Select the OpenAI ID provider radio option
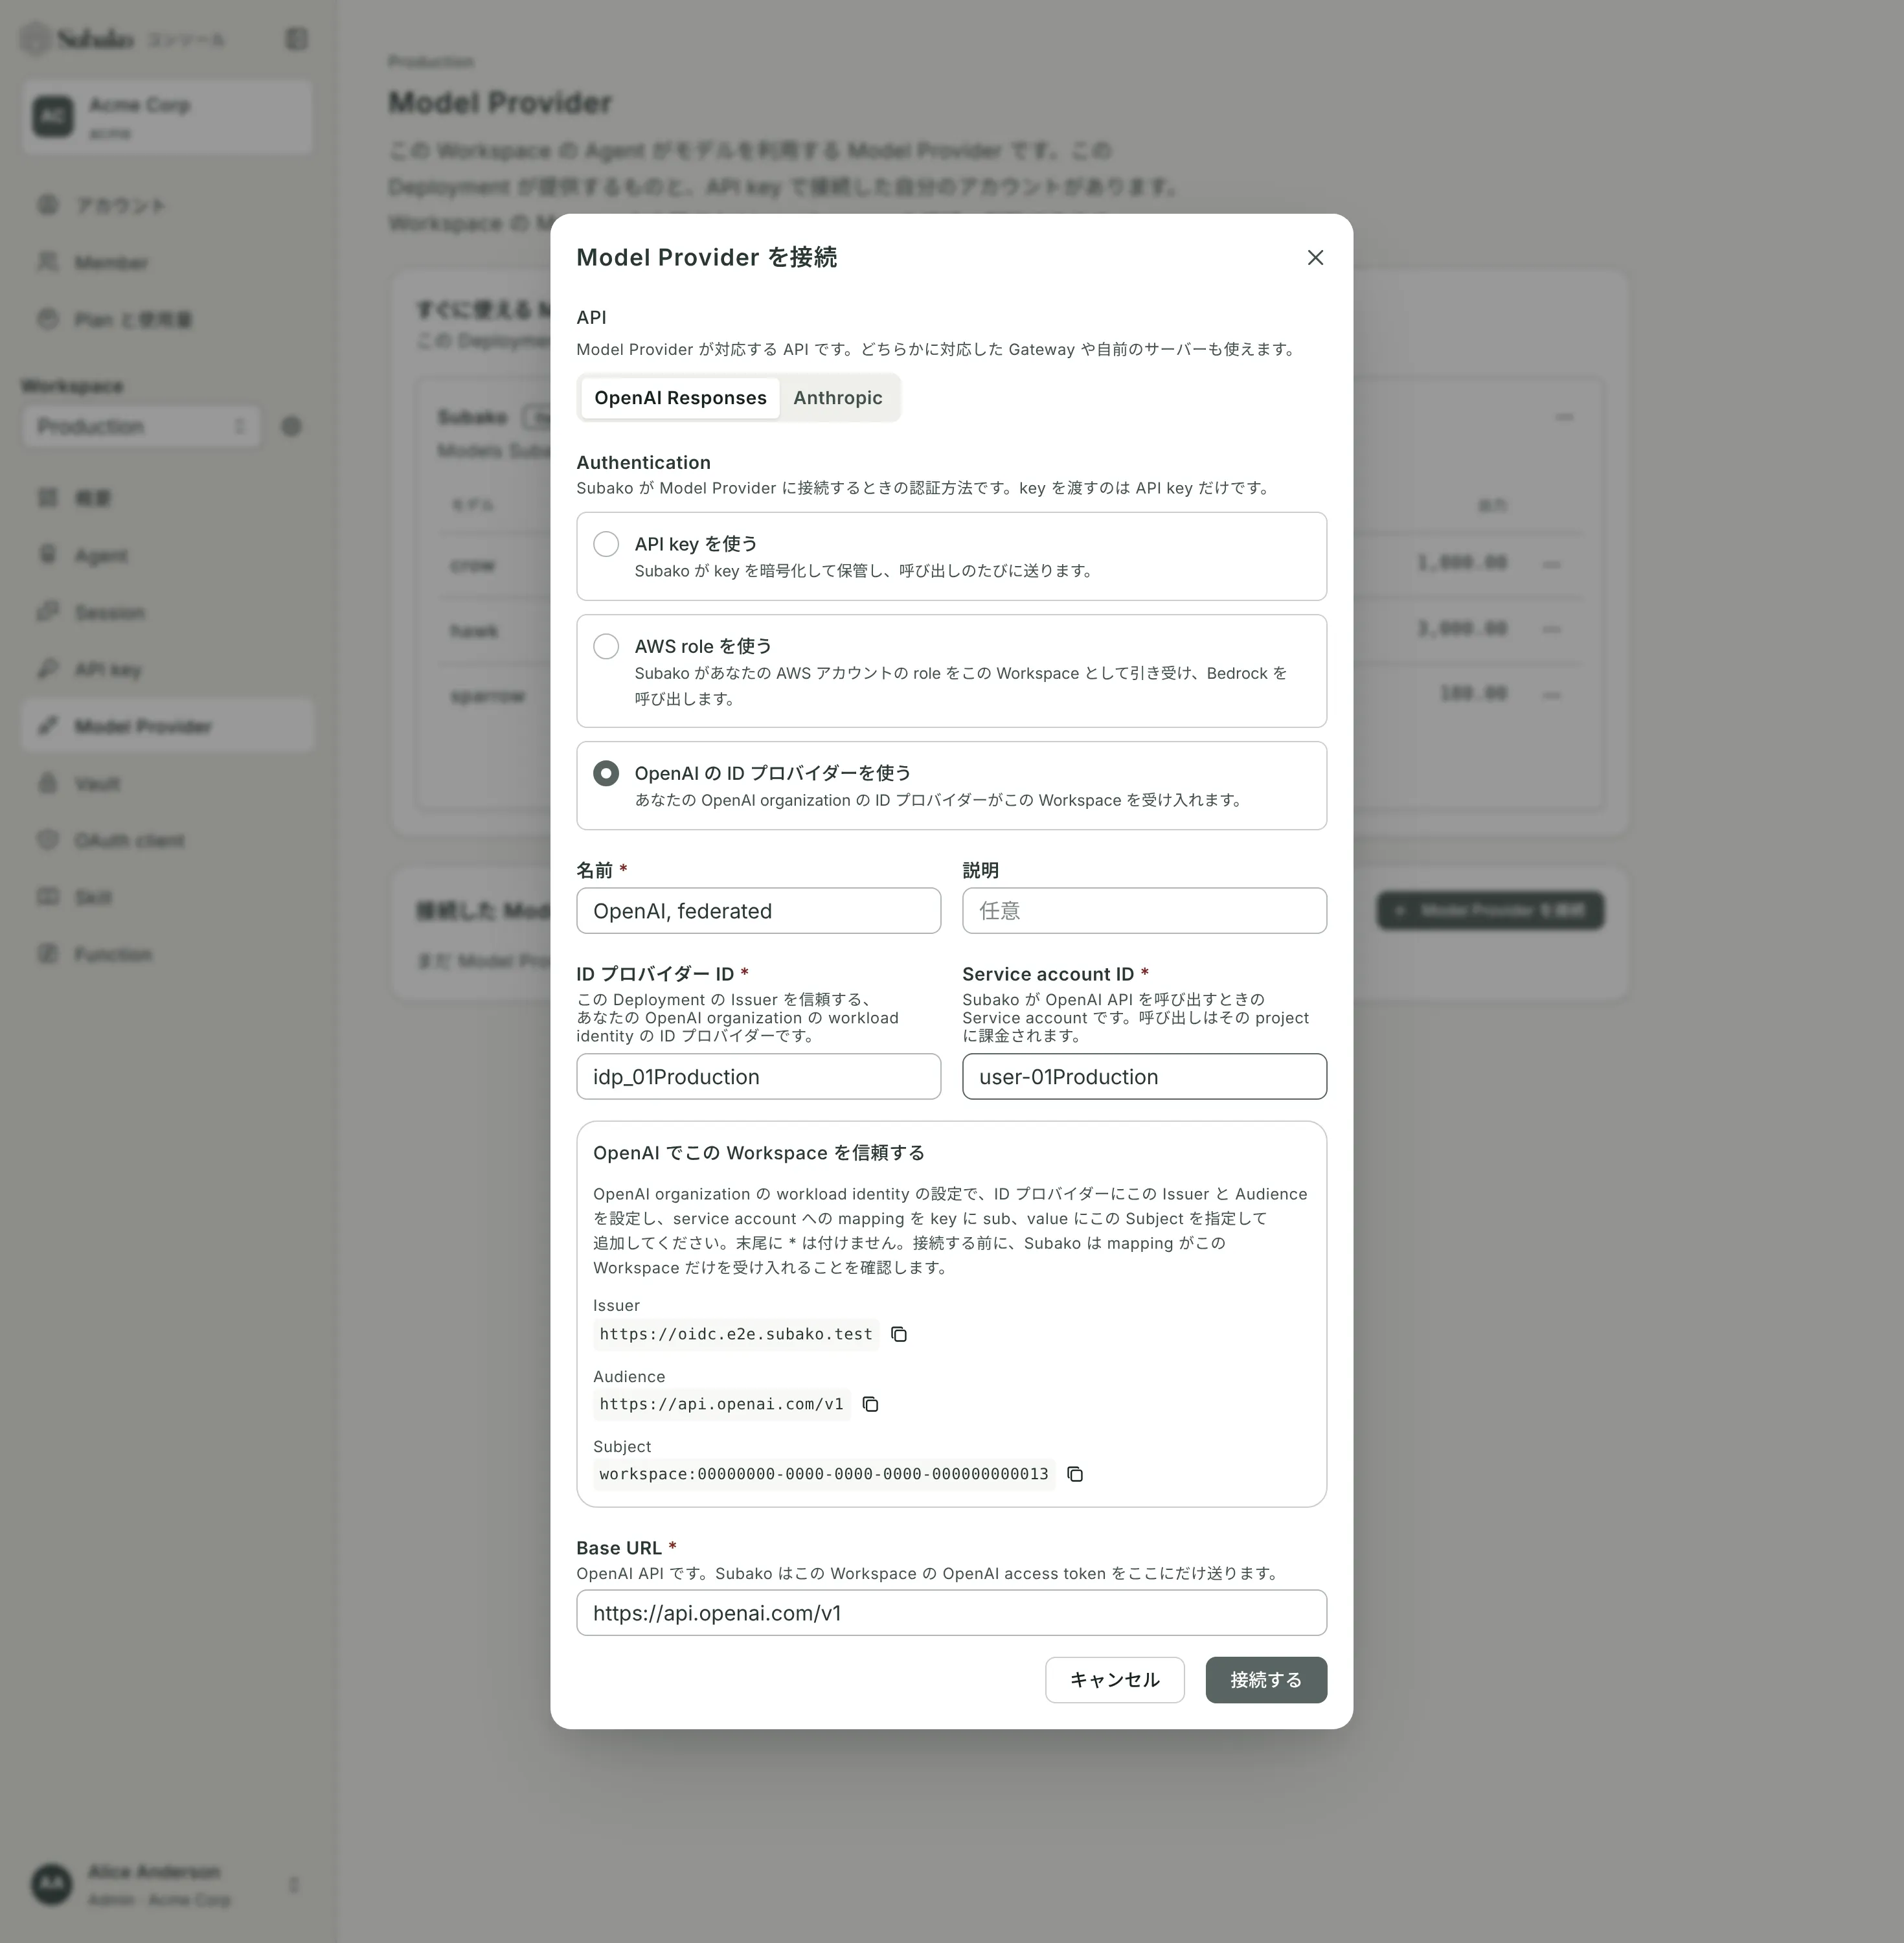1904x1943 pixels. click(x=606, y=773)
